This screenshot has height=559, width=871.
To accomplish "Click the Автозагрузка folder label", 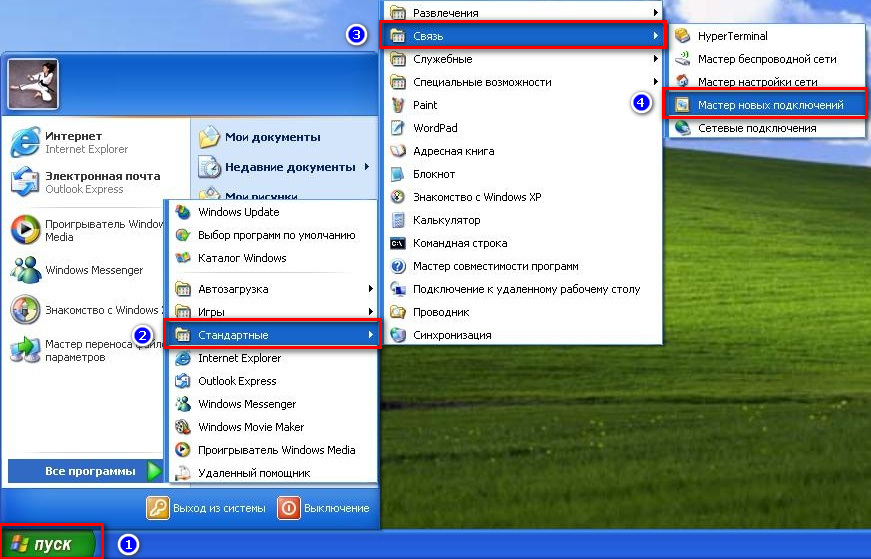I will [233, 289].
